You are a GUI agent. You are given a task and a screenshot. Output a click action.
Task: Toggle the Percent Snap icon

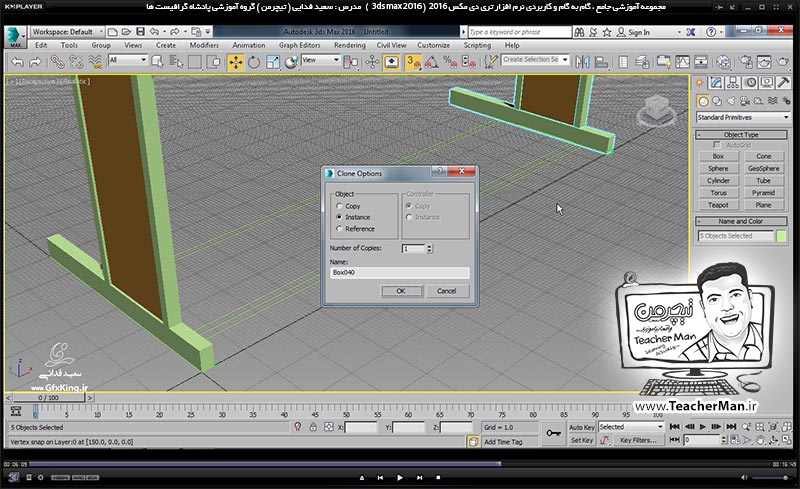(450, 62)
